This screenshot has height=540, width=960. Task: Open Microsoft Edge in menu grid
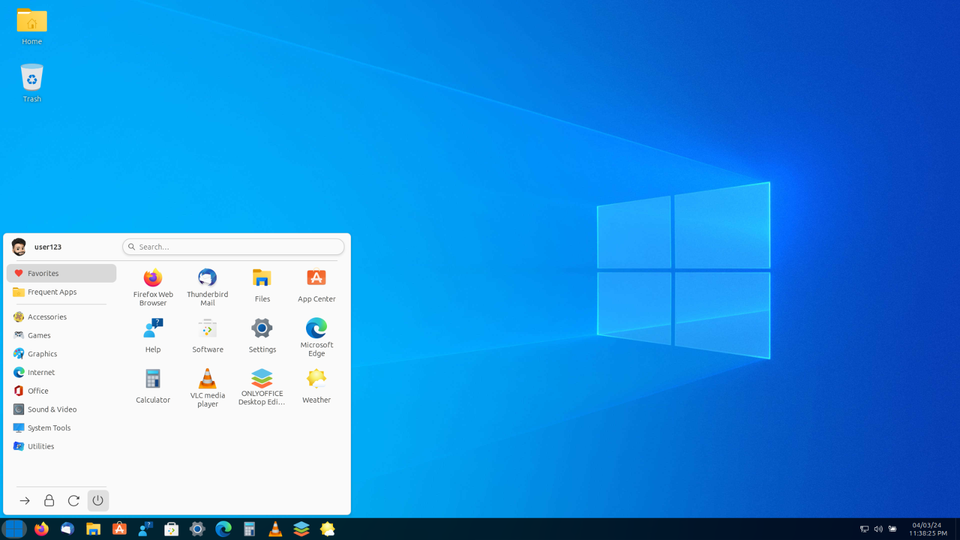pos(317,337)
